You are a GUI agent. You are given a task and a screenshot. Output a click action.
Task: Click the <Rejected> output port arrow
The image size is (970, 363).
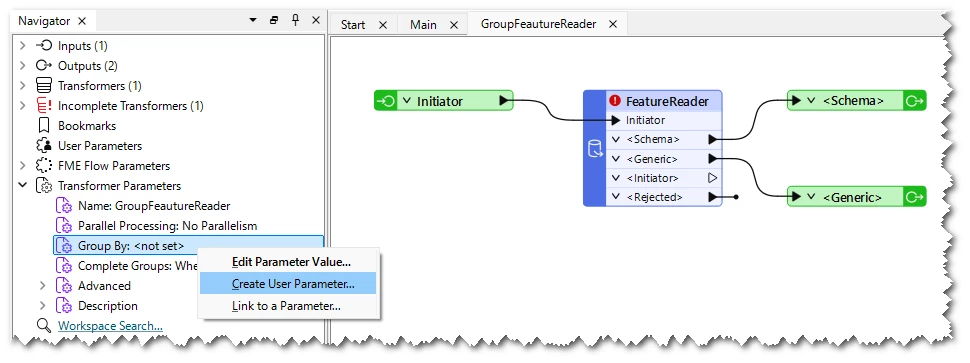(713, 197)
